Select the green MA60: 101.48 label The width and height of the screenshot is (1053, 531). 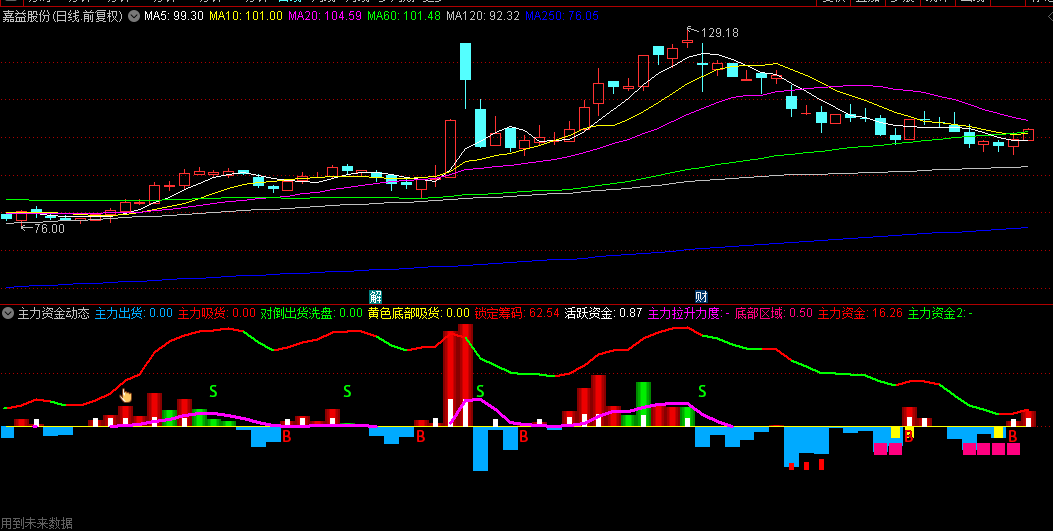click(x=404, y=15)
